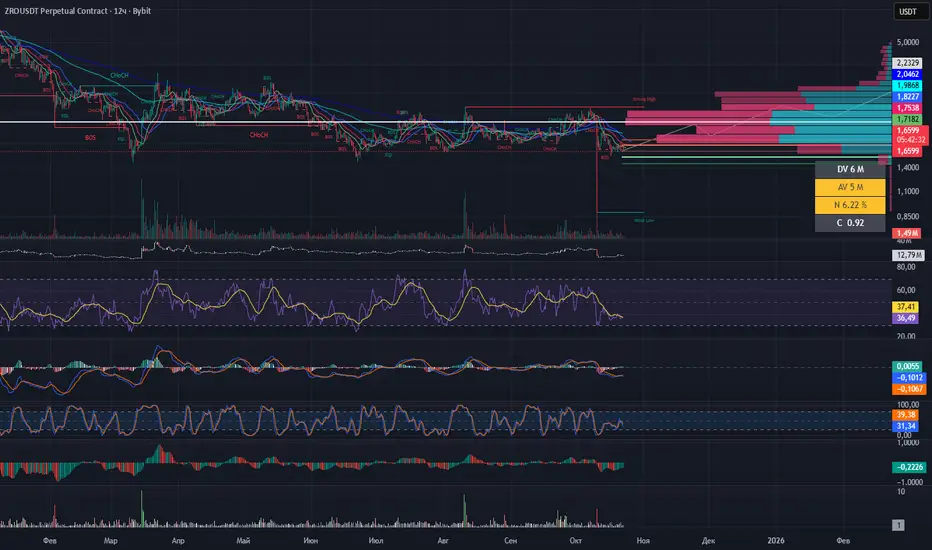The image size is (932, 550).
Task: Click the 05:42:32 countdown label
Action: 910,140
